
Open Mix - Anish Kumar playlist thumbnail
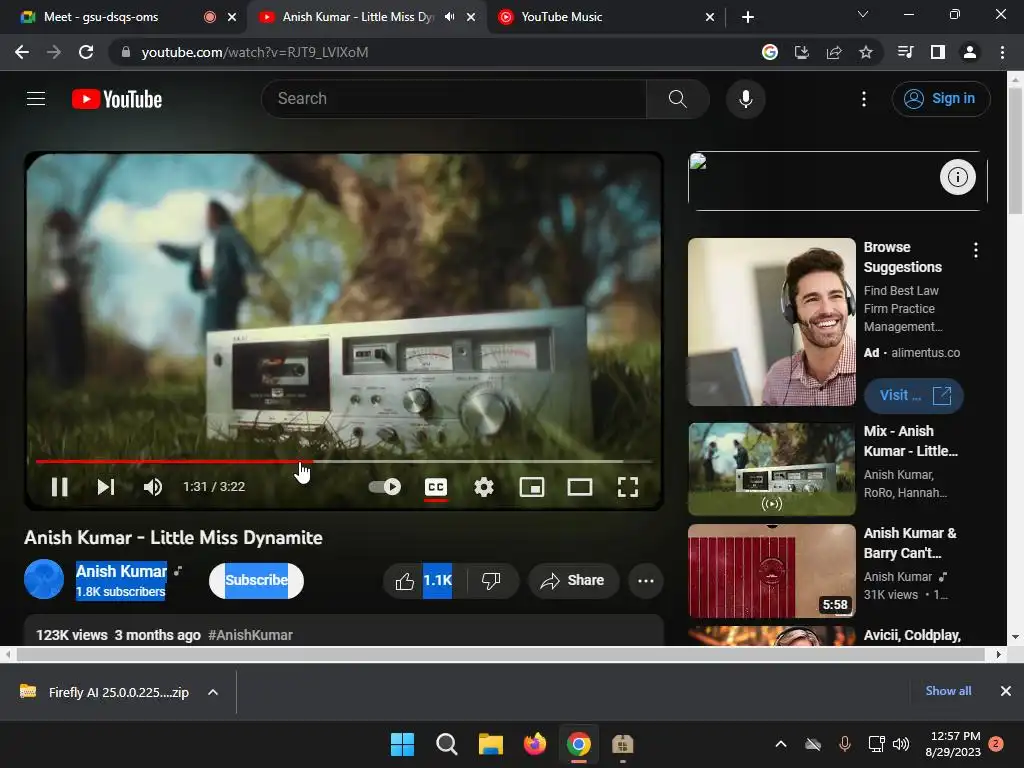[771, 470]
